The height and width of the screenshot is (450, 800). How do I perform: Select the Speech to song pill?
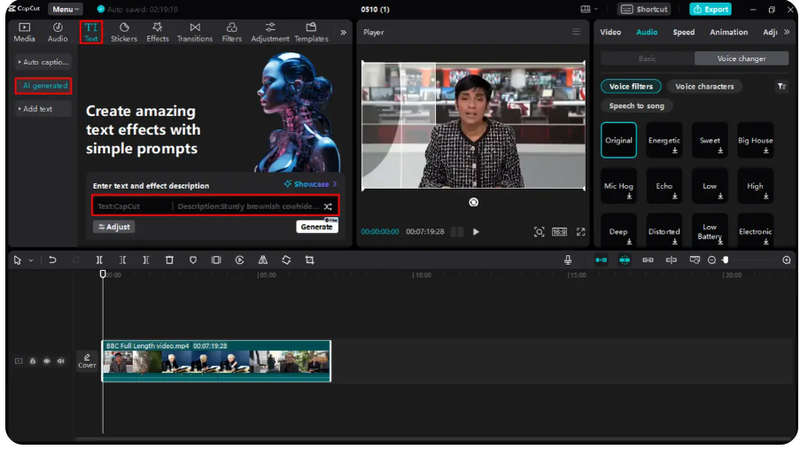point(637,106)
